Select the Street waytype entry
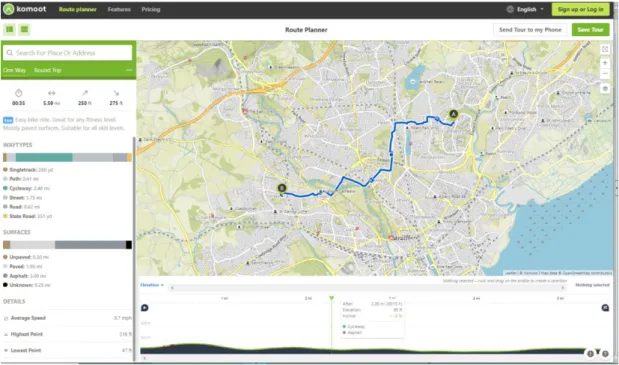The image size is (619, 365). (x=23, y=198)
